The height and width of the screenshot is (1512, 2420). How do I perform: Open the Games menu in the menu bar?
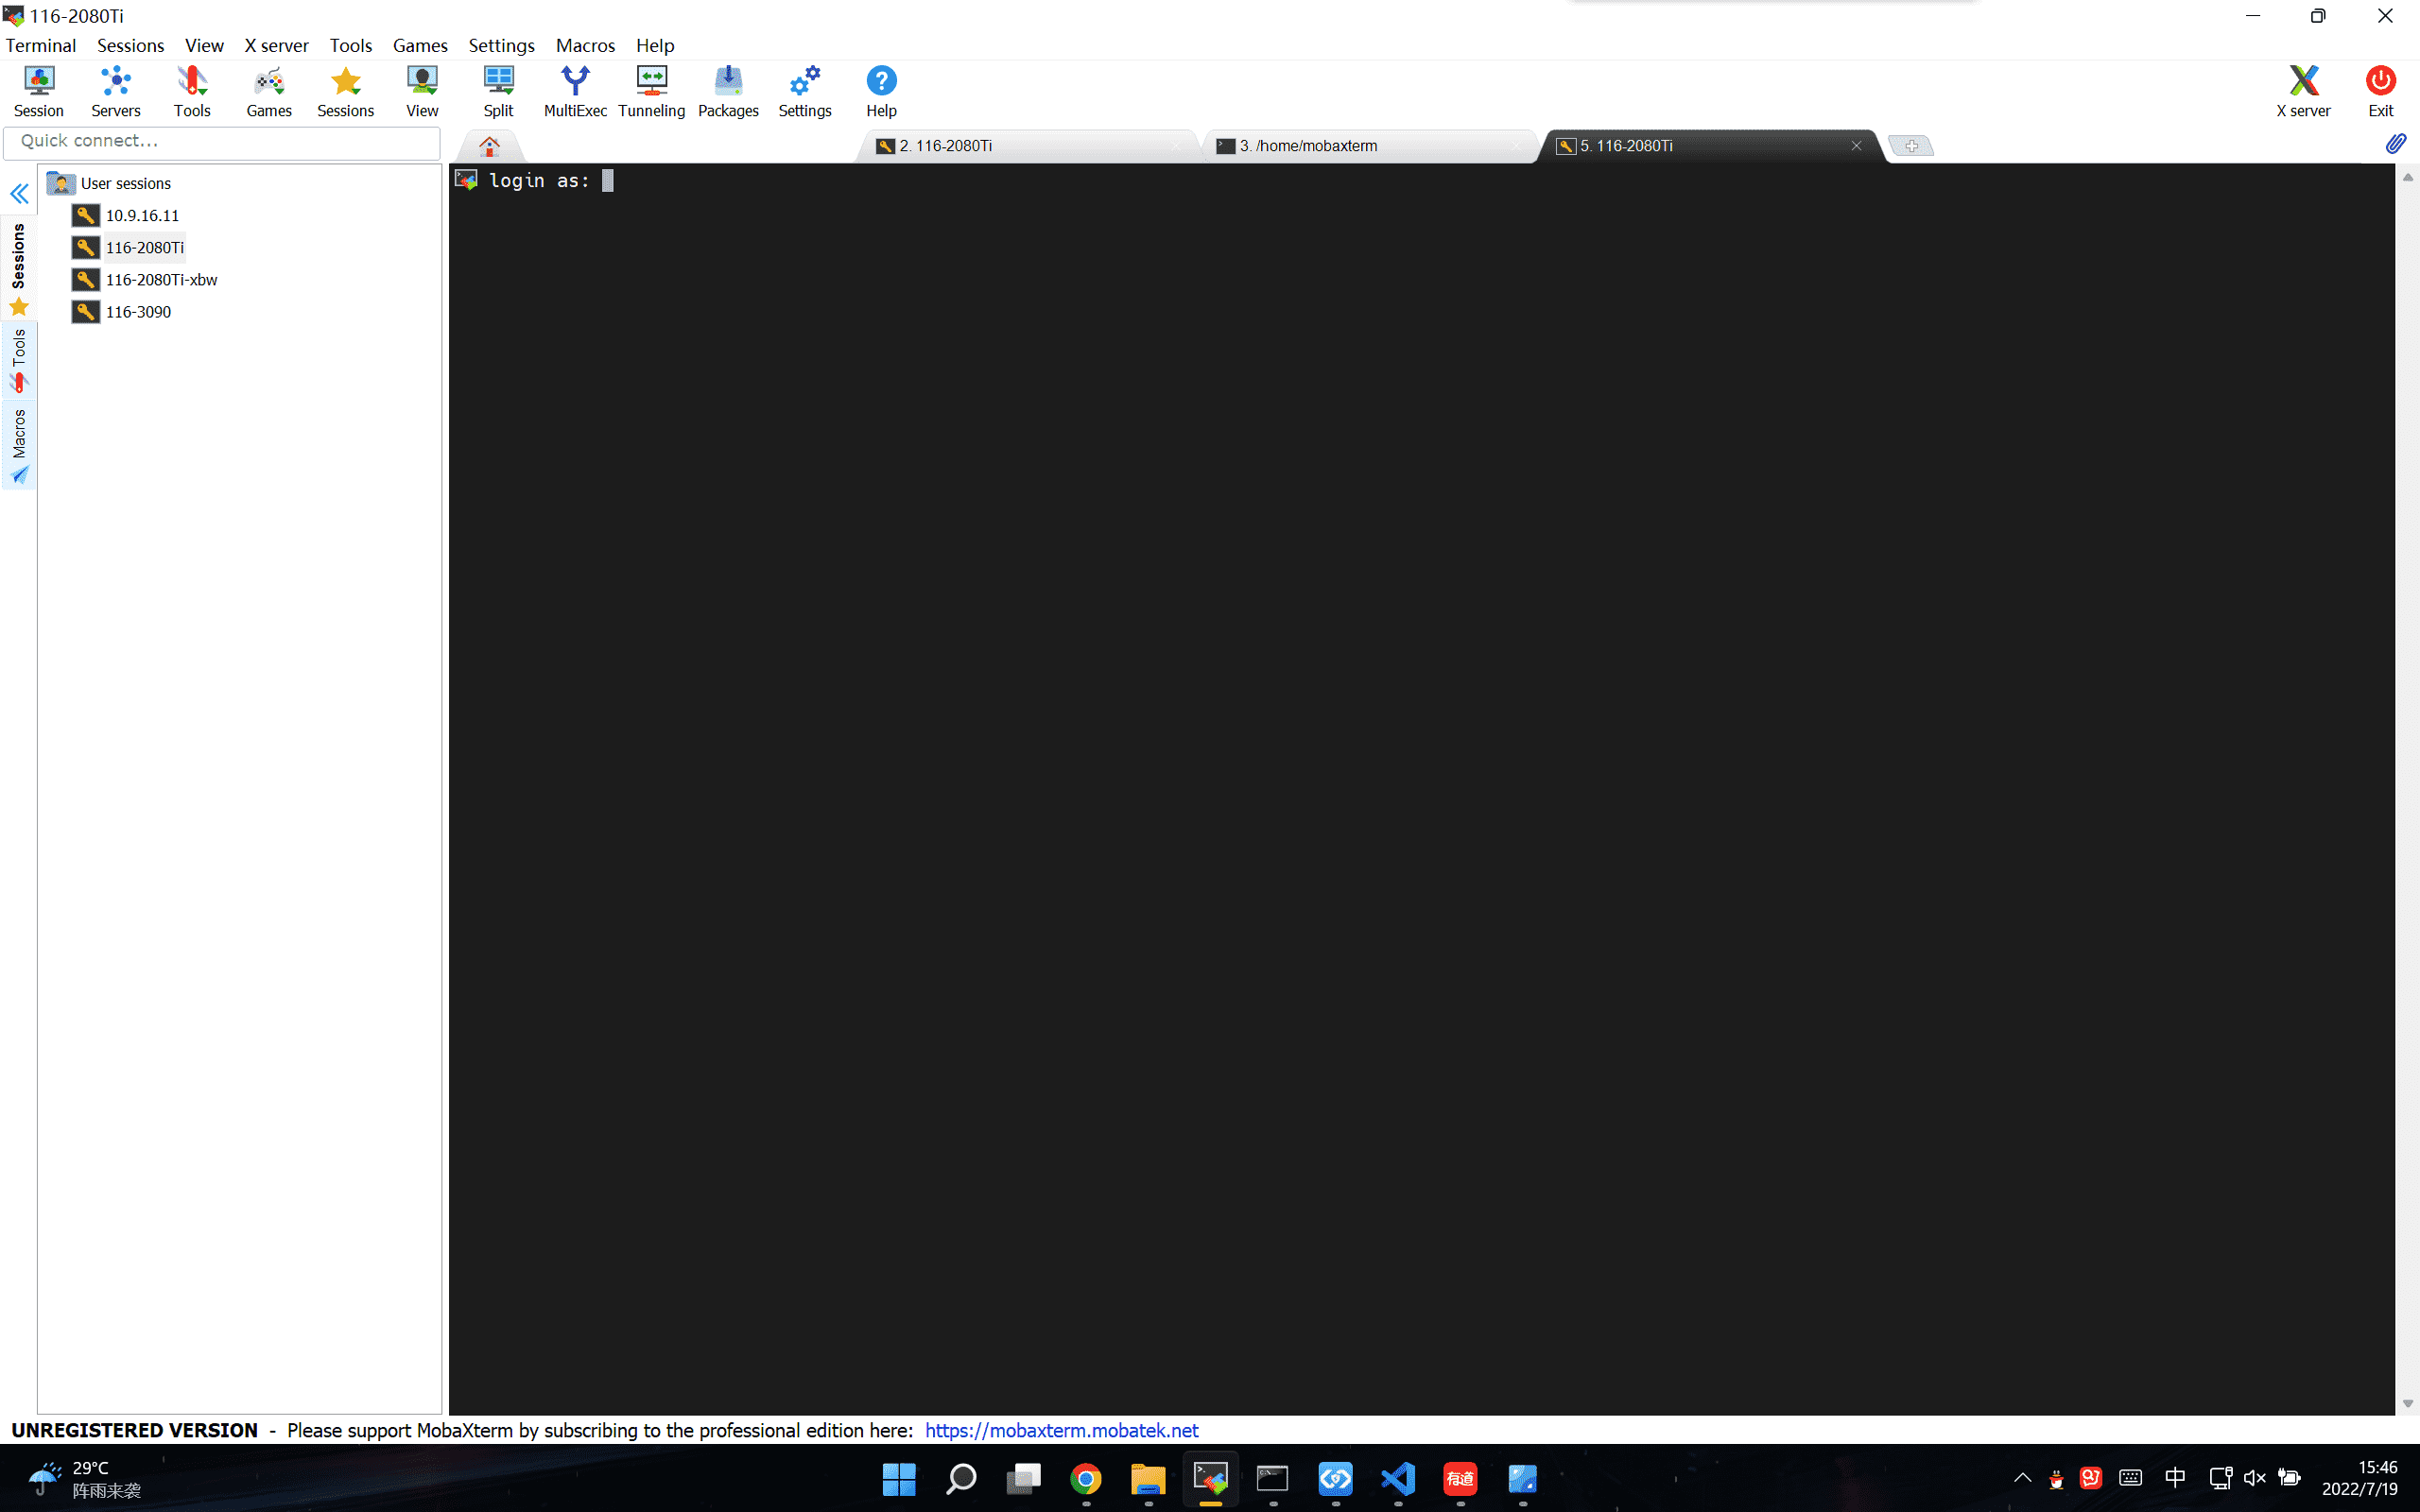(x=420, y=45)
